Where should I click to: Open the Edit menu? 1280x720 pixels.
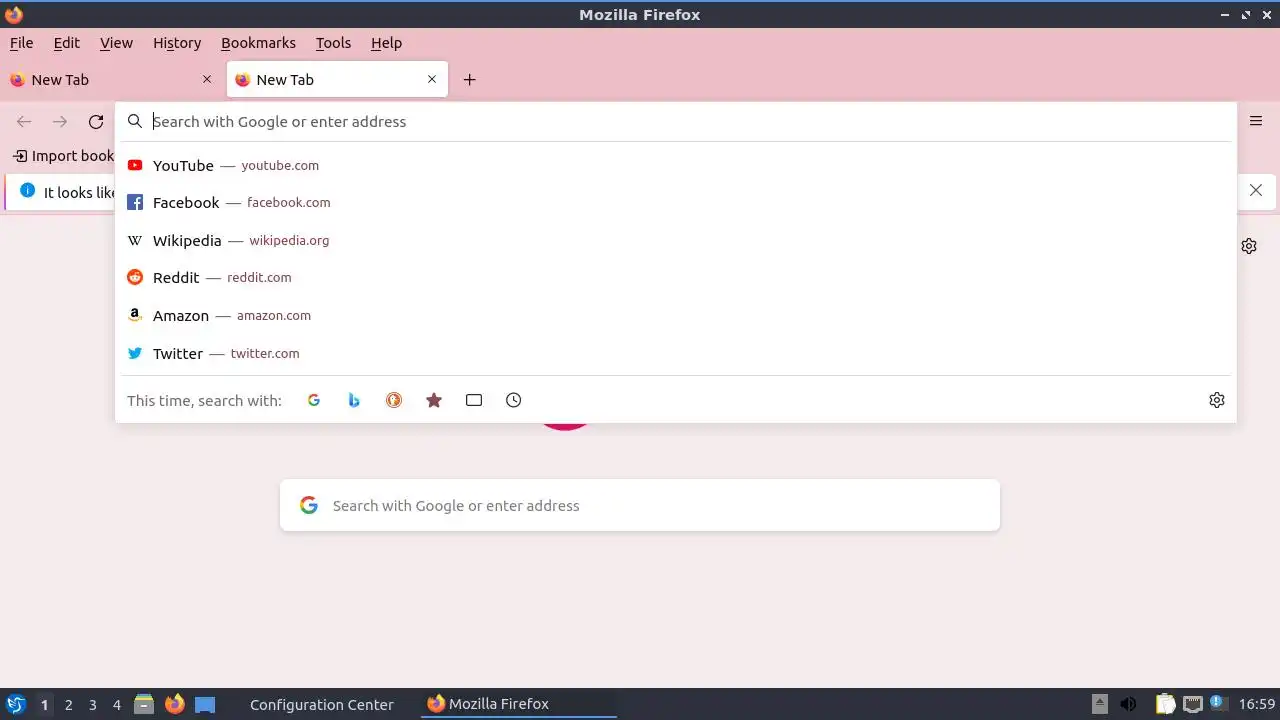pos(67,43)
